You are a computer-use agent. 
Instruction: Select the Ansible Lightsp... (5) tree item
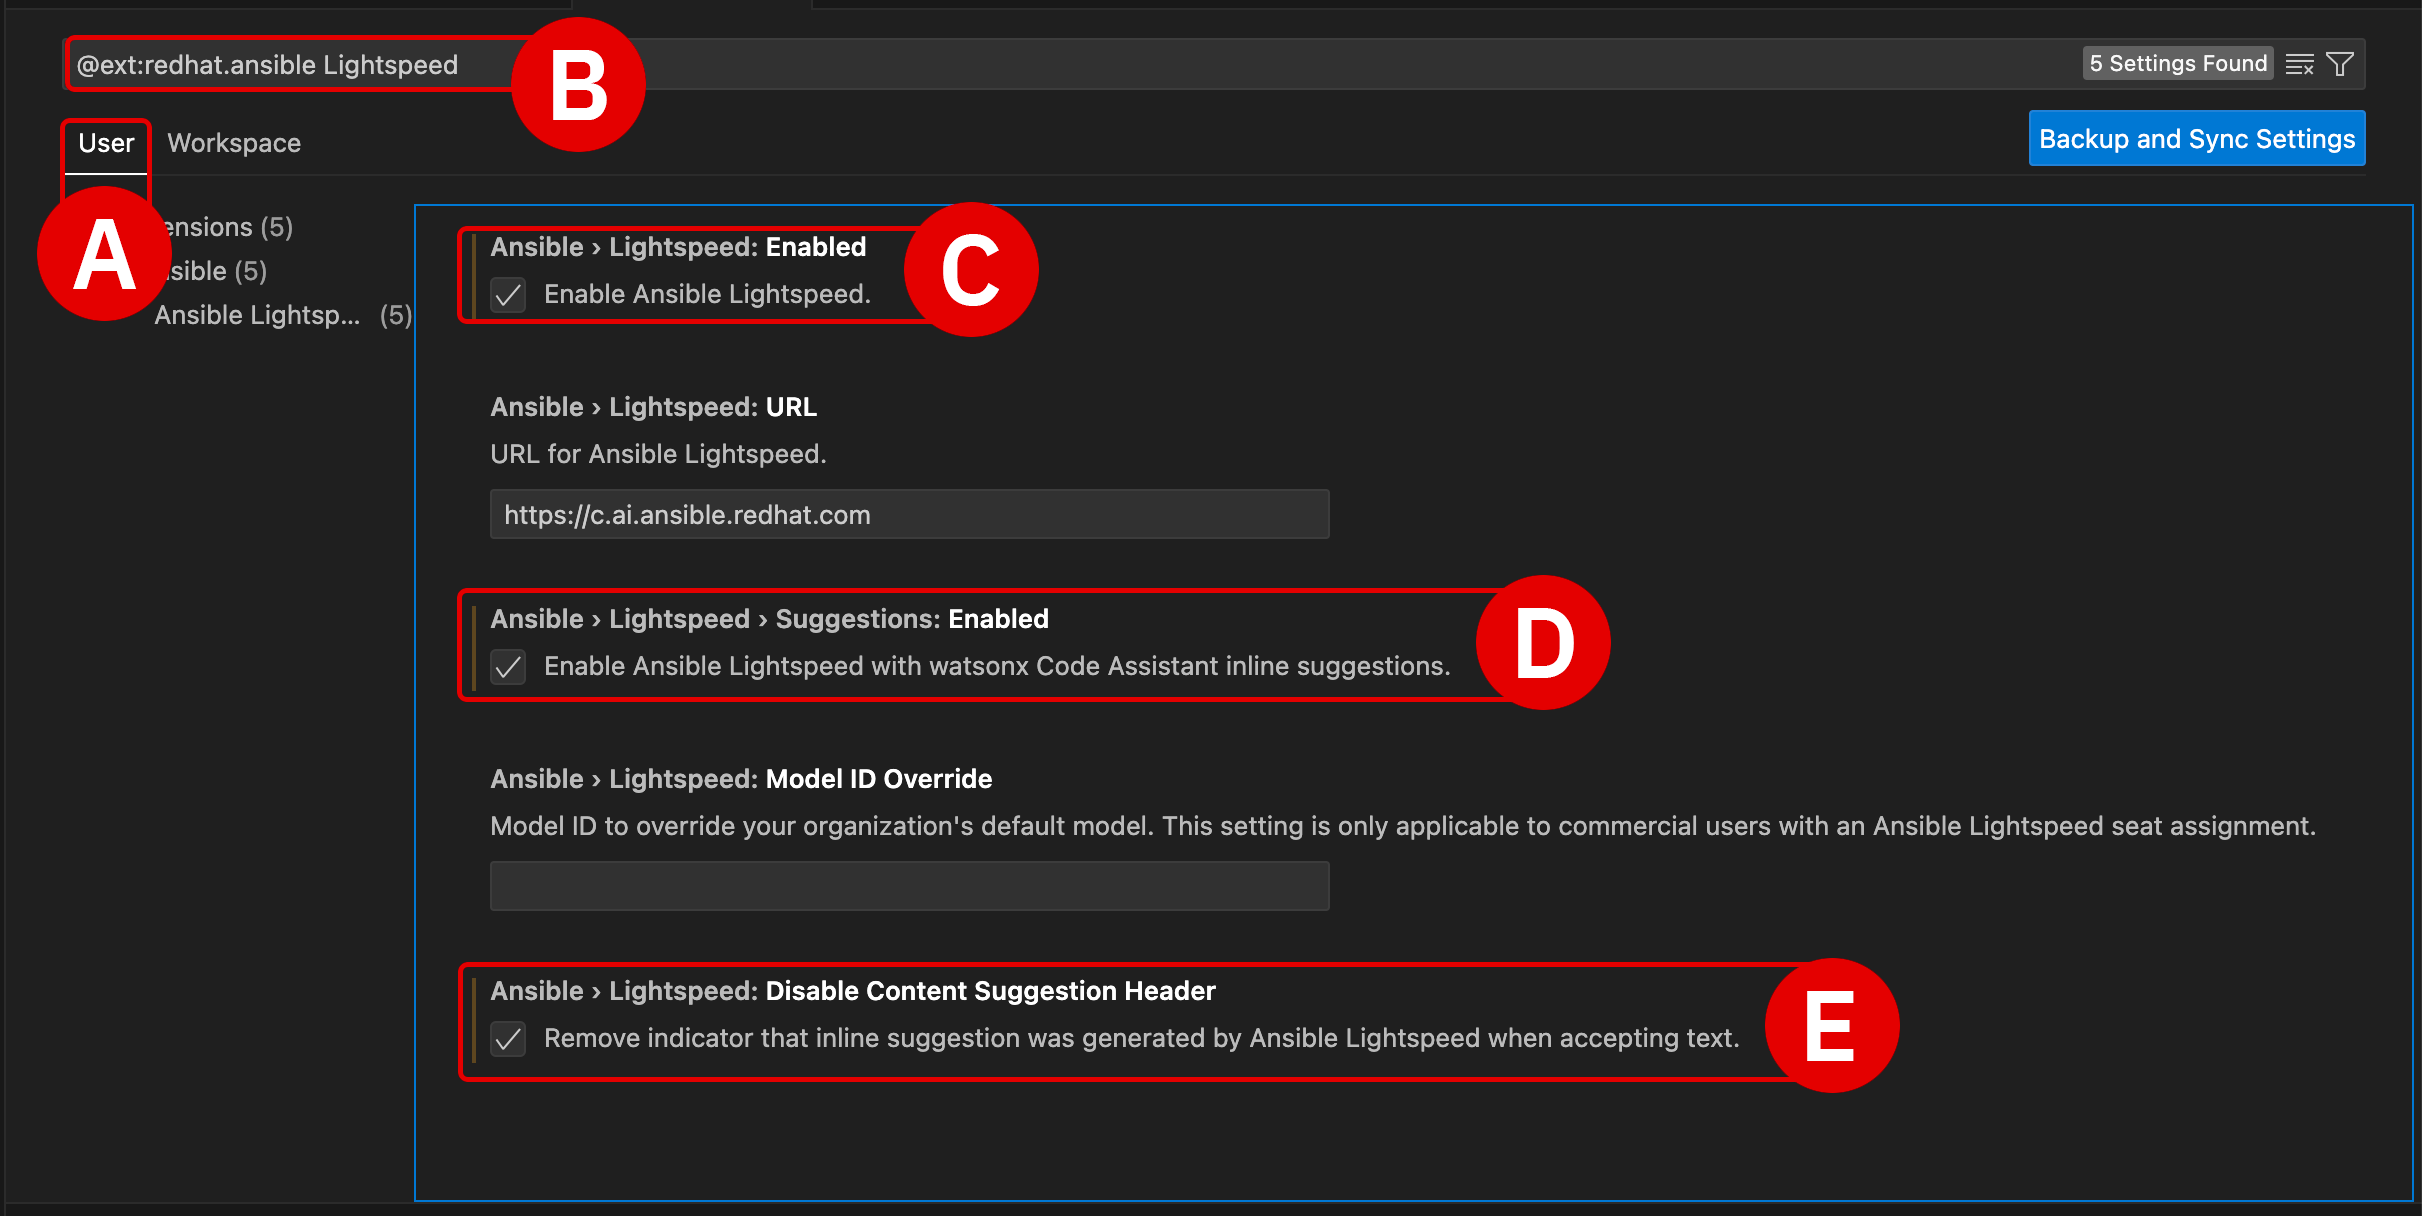tap(258, 315)
